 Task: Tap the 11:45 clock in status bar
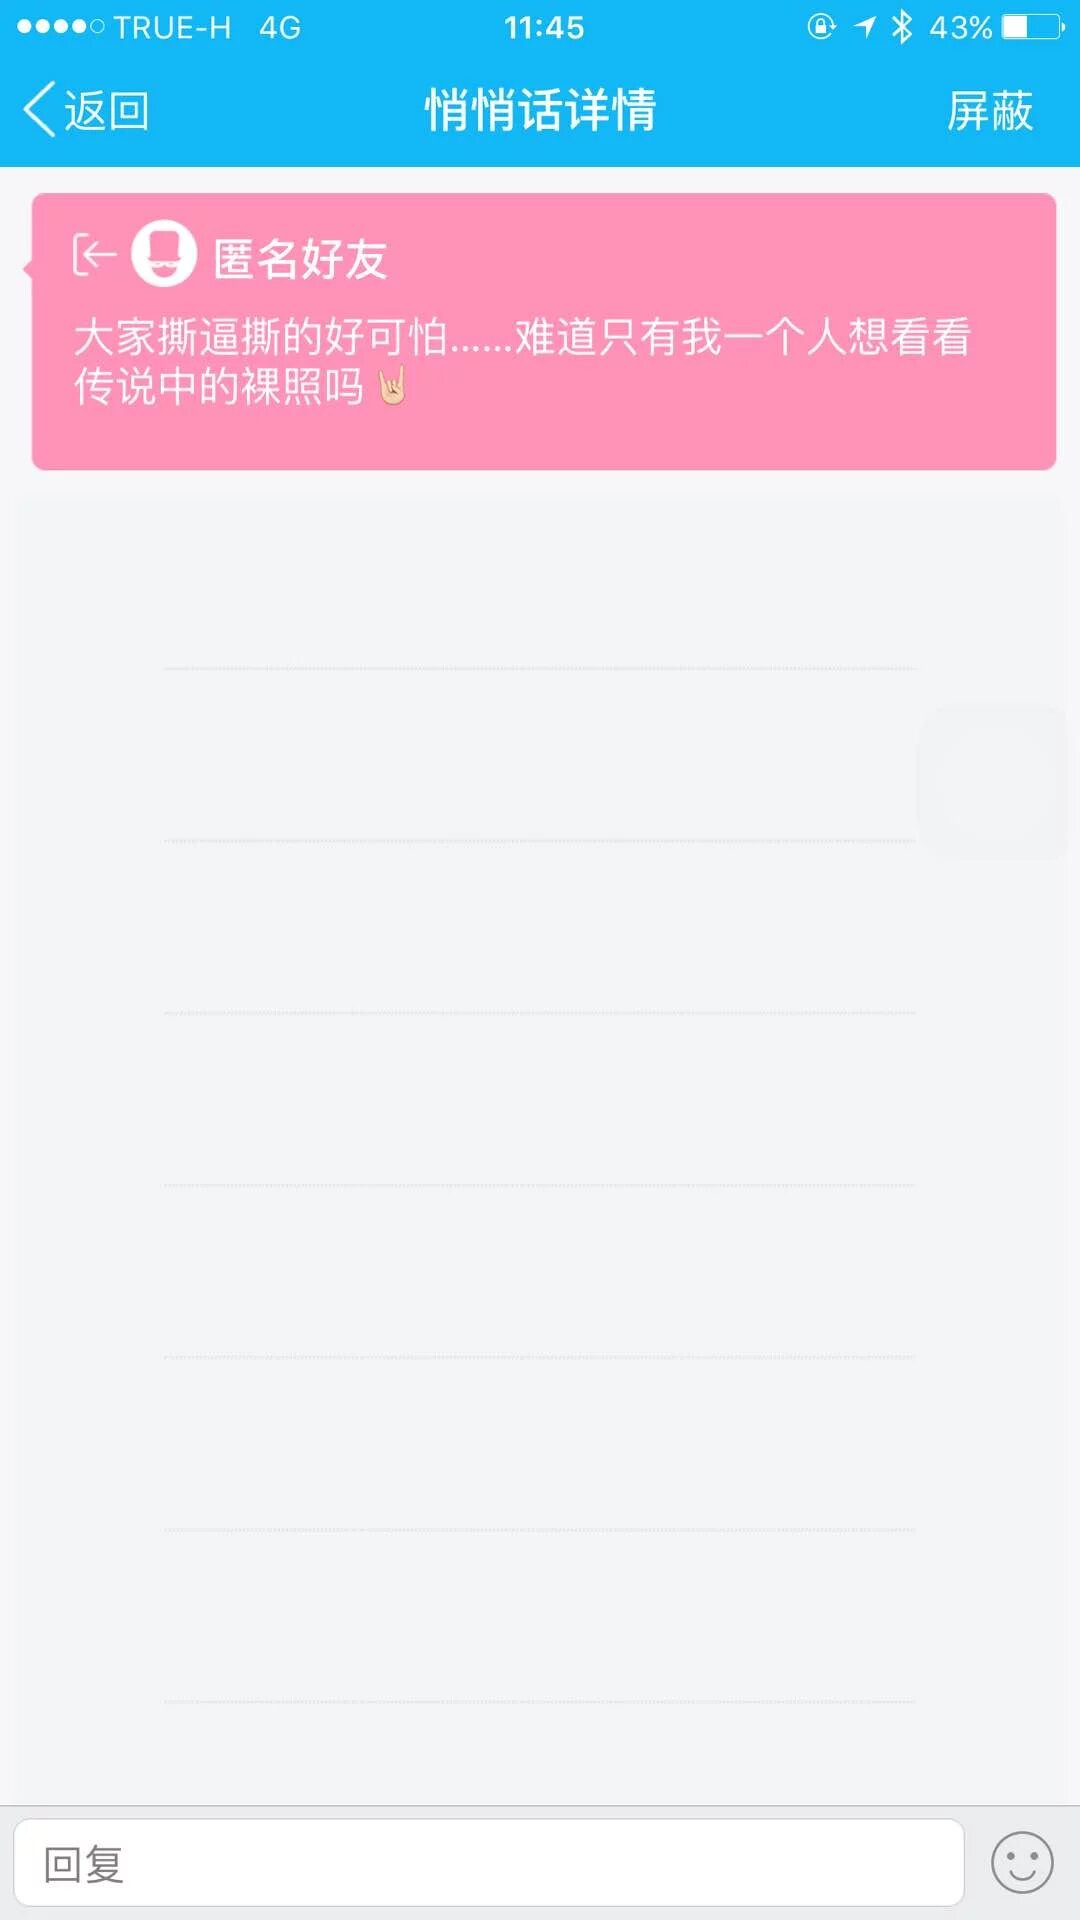(x=544, y=27)
